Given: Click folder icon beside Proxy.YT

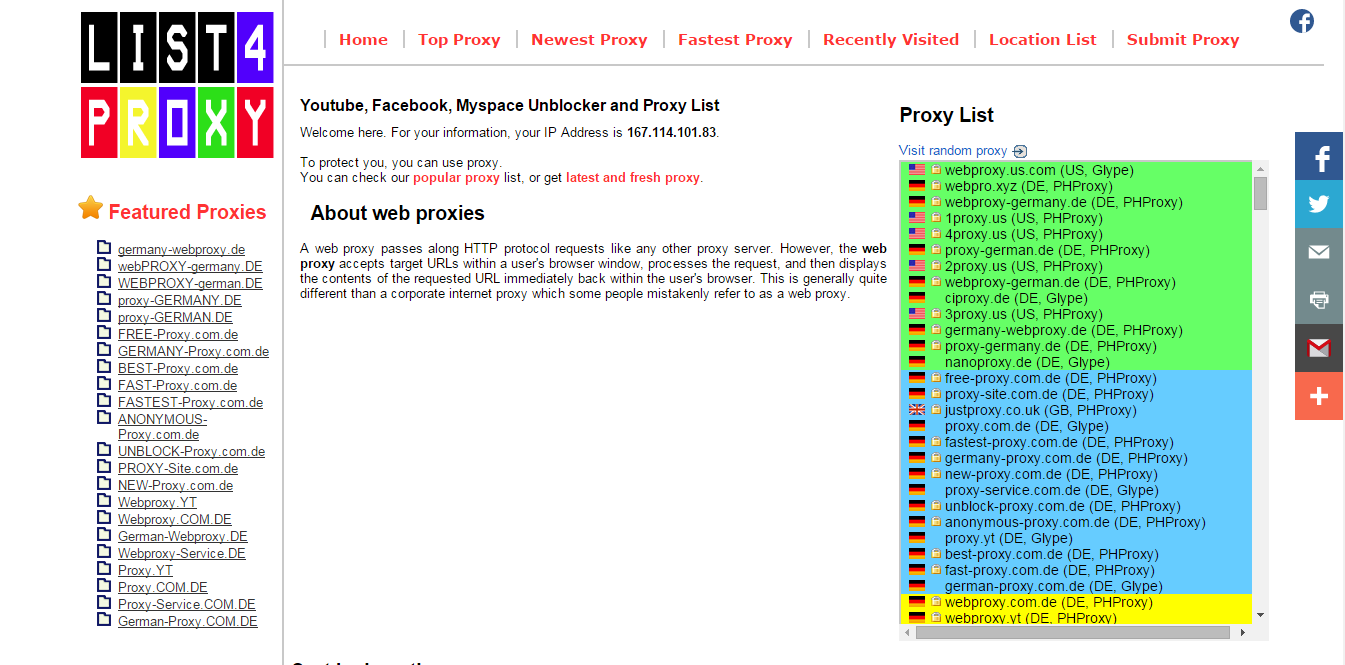Looking at the screenshot, I should point(104,569).
